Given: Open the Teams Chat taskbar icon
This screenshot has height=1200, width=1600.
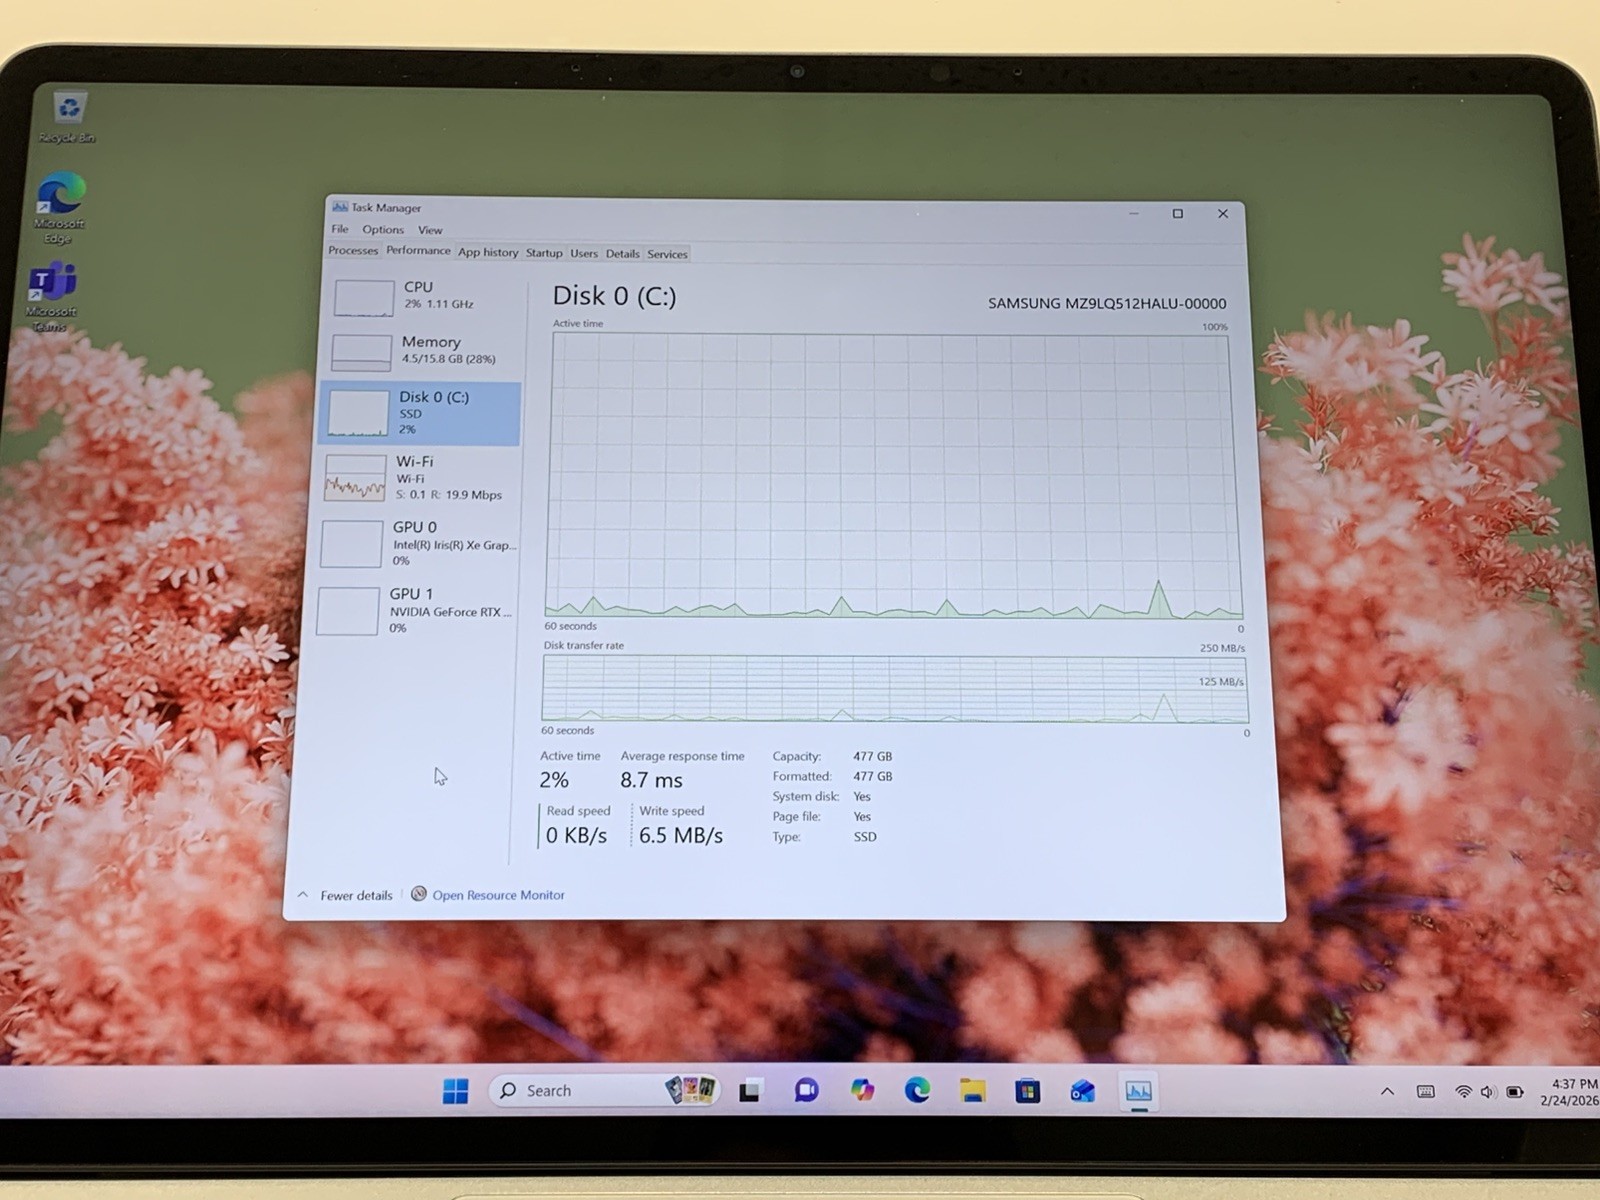Looking at the screenshot, I should tap(806, 1091).
